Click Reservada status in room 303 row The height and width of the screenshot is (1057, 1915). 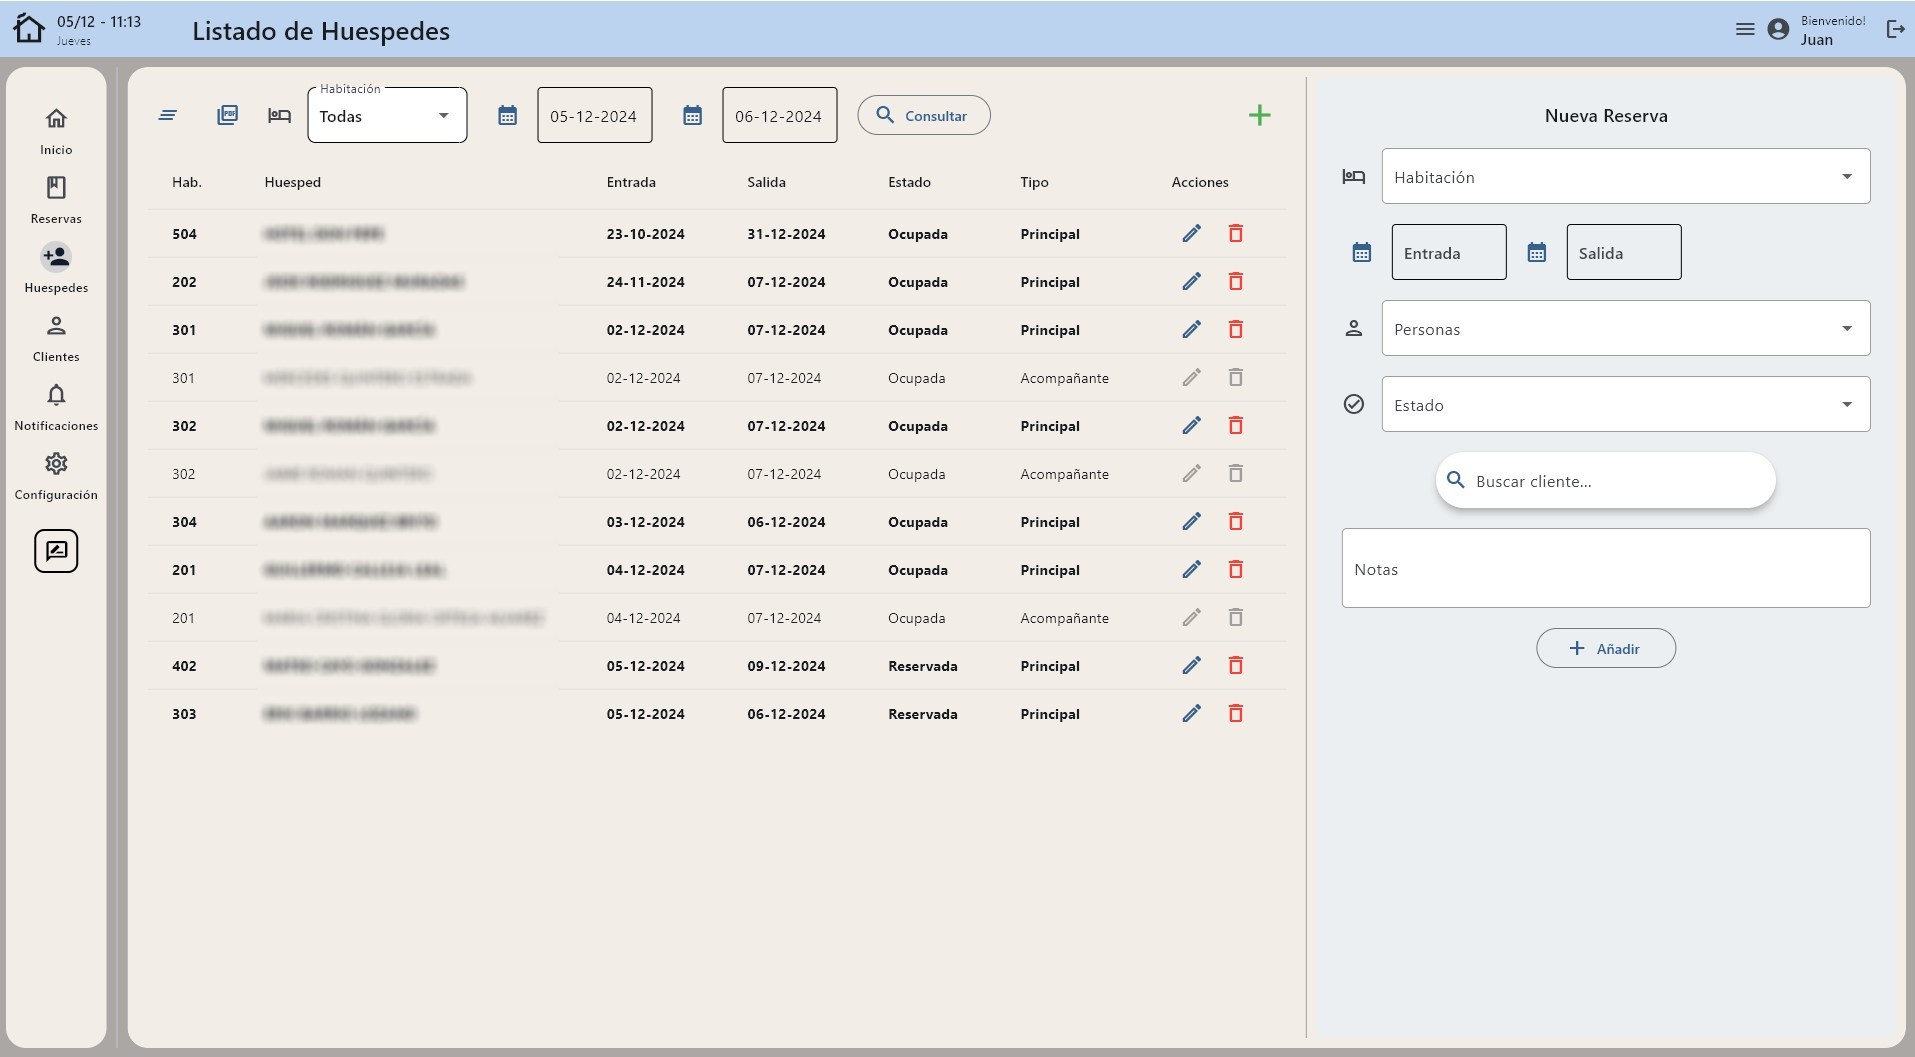[923, 714]
